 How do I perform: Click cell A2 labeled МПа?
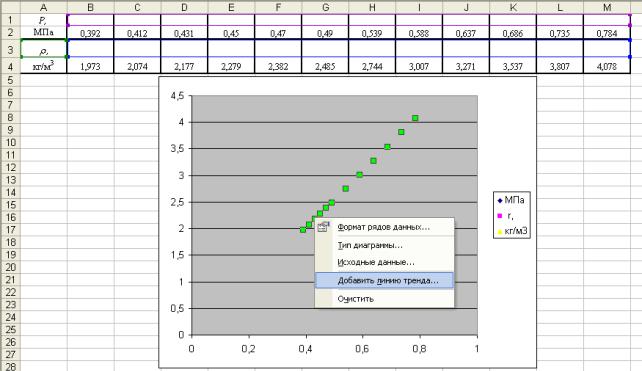(x=43, y=32)
